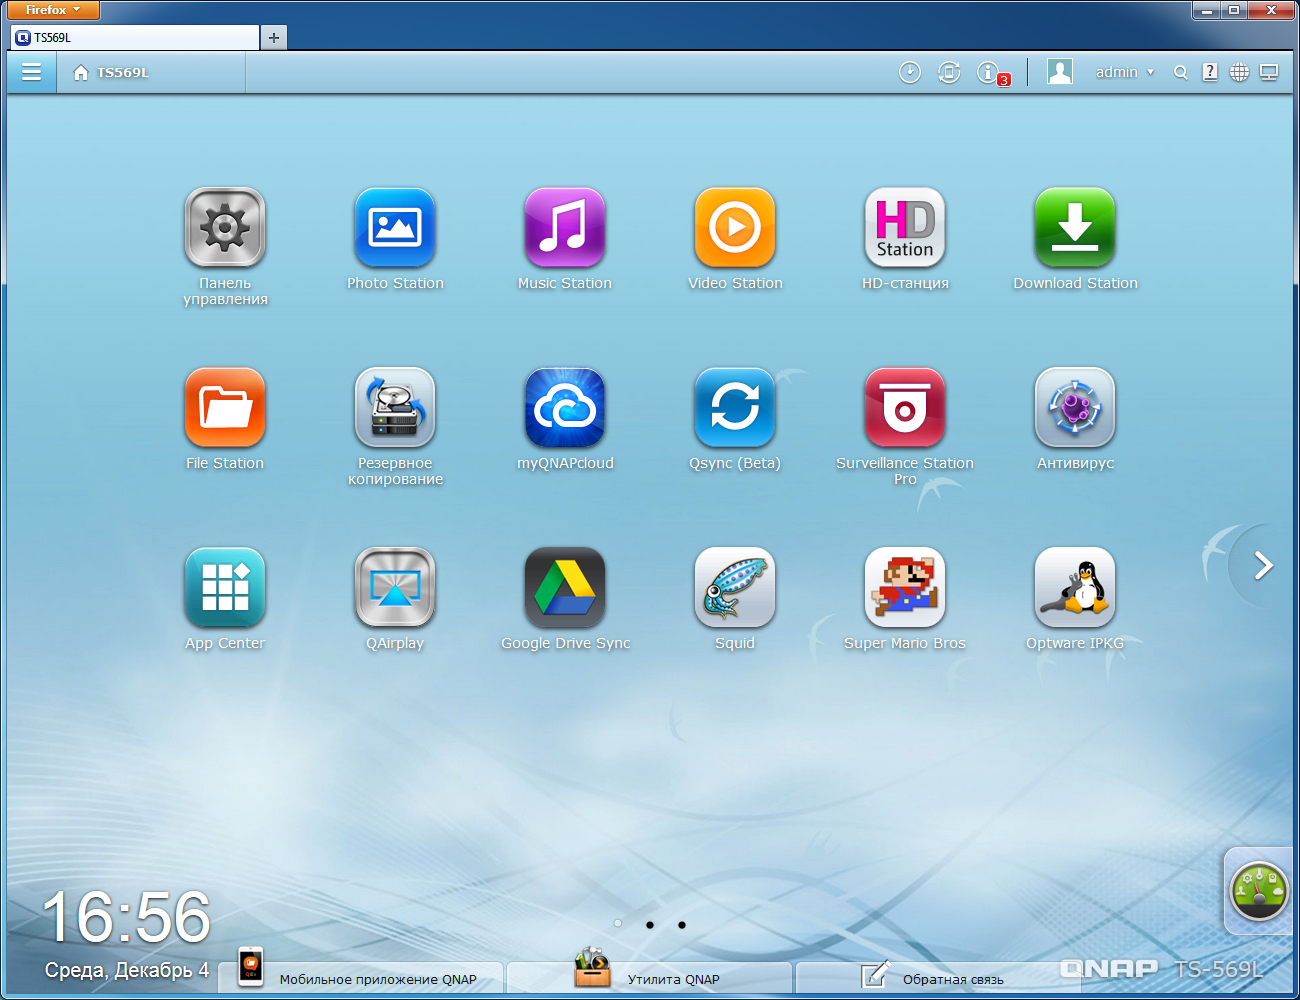Open the hamburger main menu
Screen dimensions: 1300x1000
tap(32, 72)
